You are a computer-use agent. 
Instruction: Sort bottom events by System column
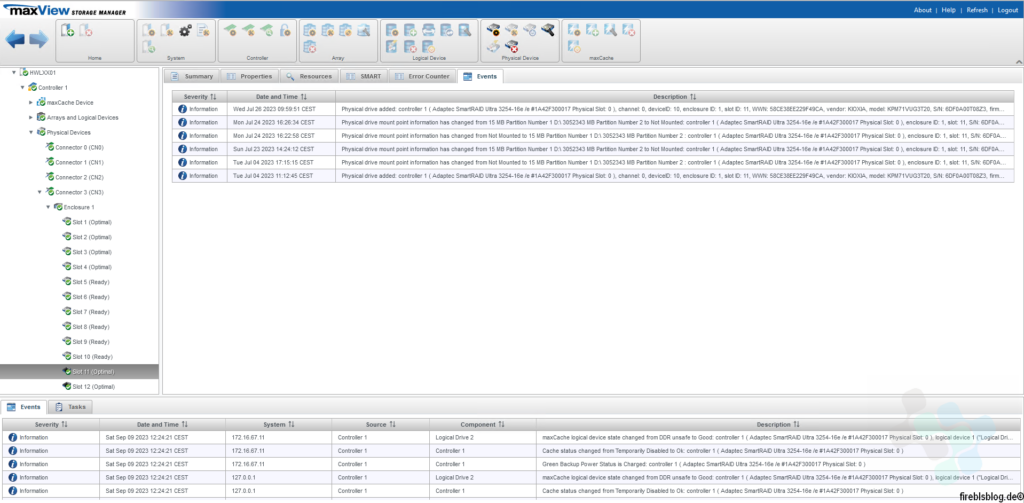pos(279,425)
